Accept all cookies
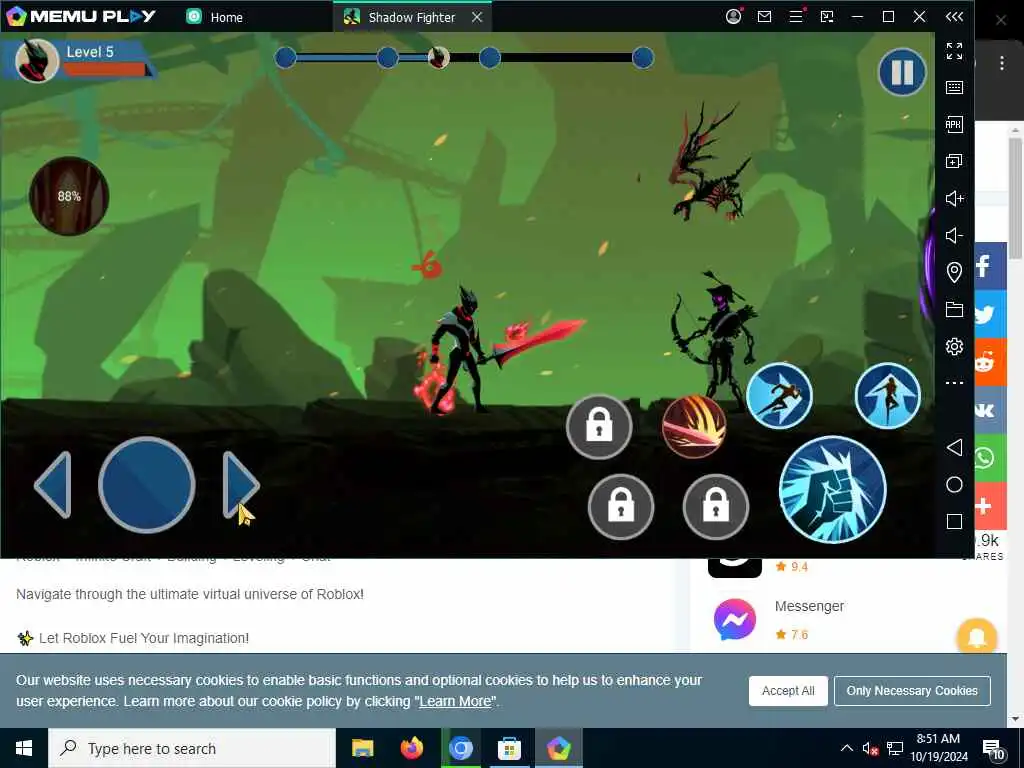 (x=788, y=691)
